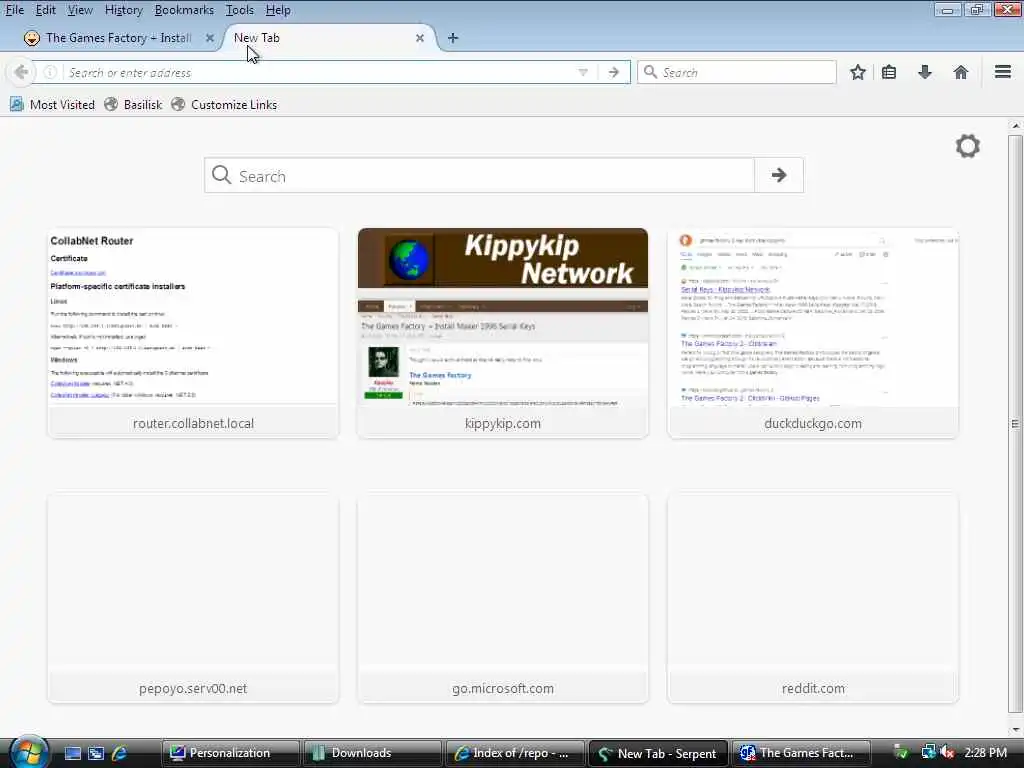Click the network tray icon

pos(928,752)
